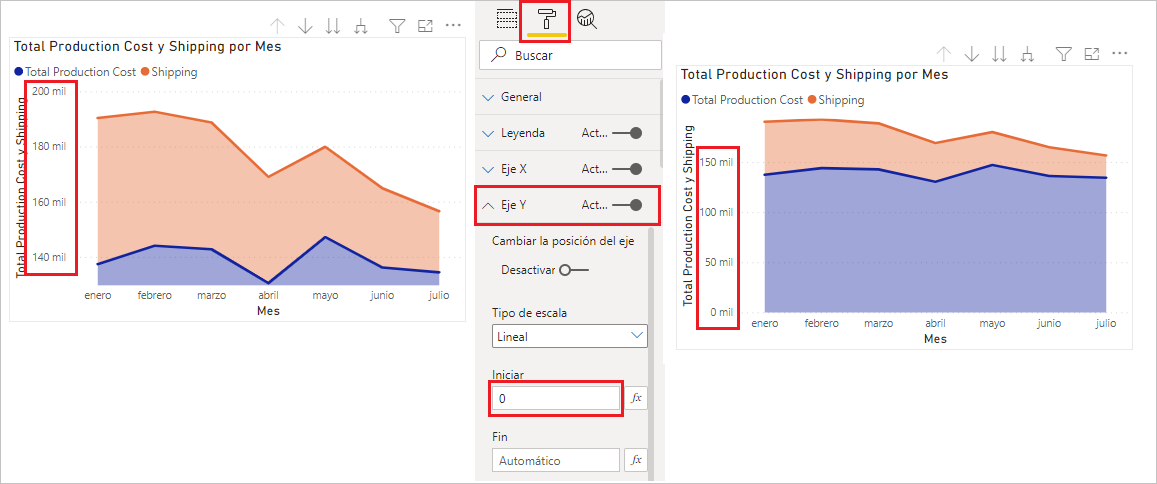This screenshot has width=1157, height=484.
Task: Toggle the Eje X switch off
Action: pos(627,169)
